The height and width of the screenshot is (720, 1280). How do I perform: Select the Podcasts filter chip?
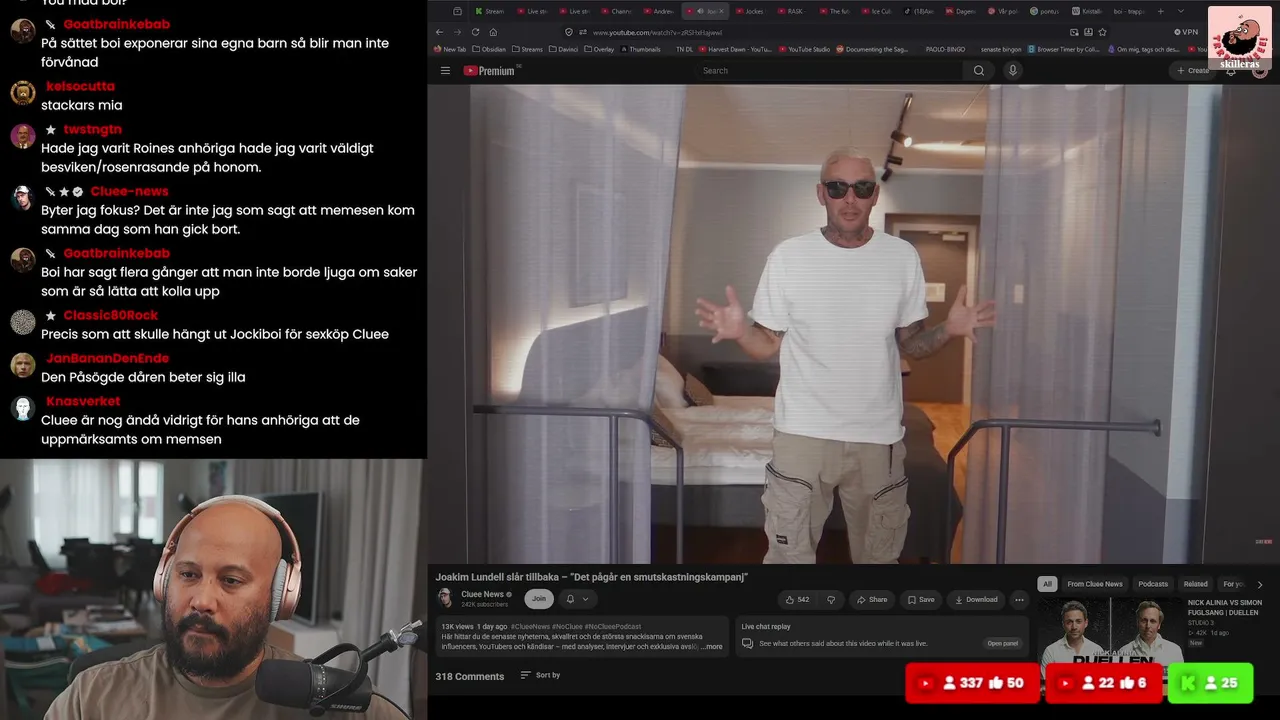[1153, 584]
